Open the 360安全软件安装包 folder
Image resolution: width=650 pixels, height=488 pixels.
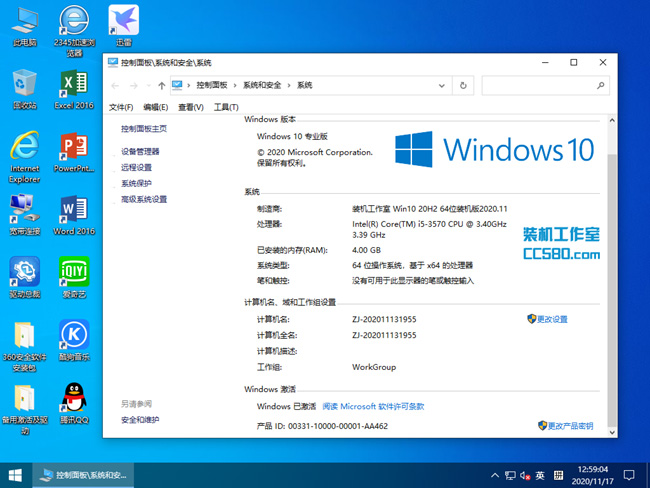click(25, 346)
